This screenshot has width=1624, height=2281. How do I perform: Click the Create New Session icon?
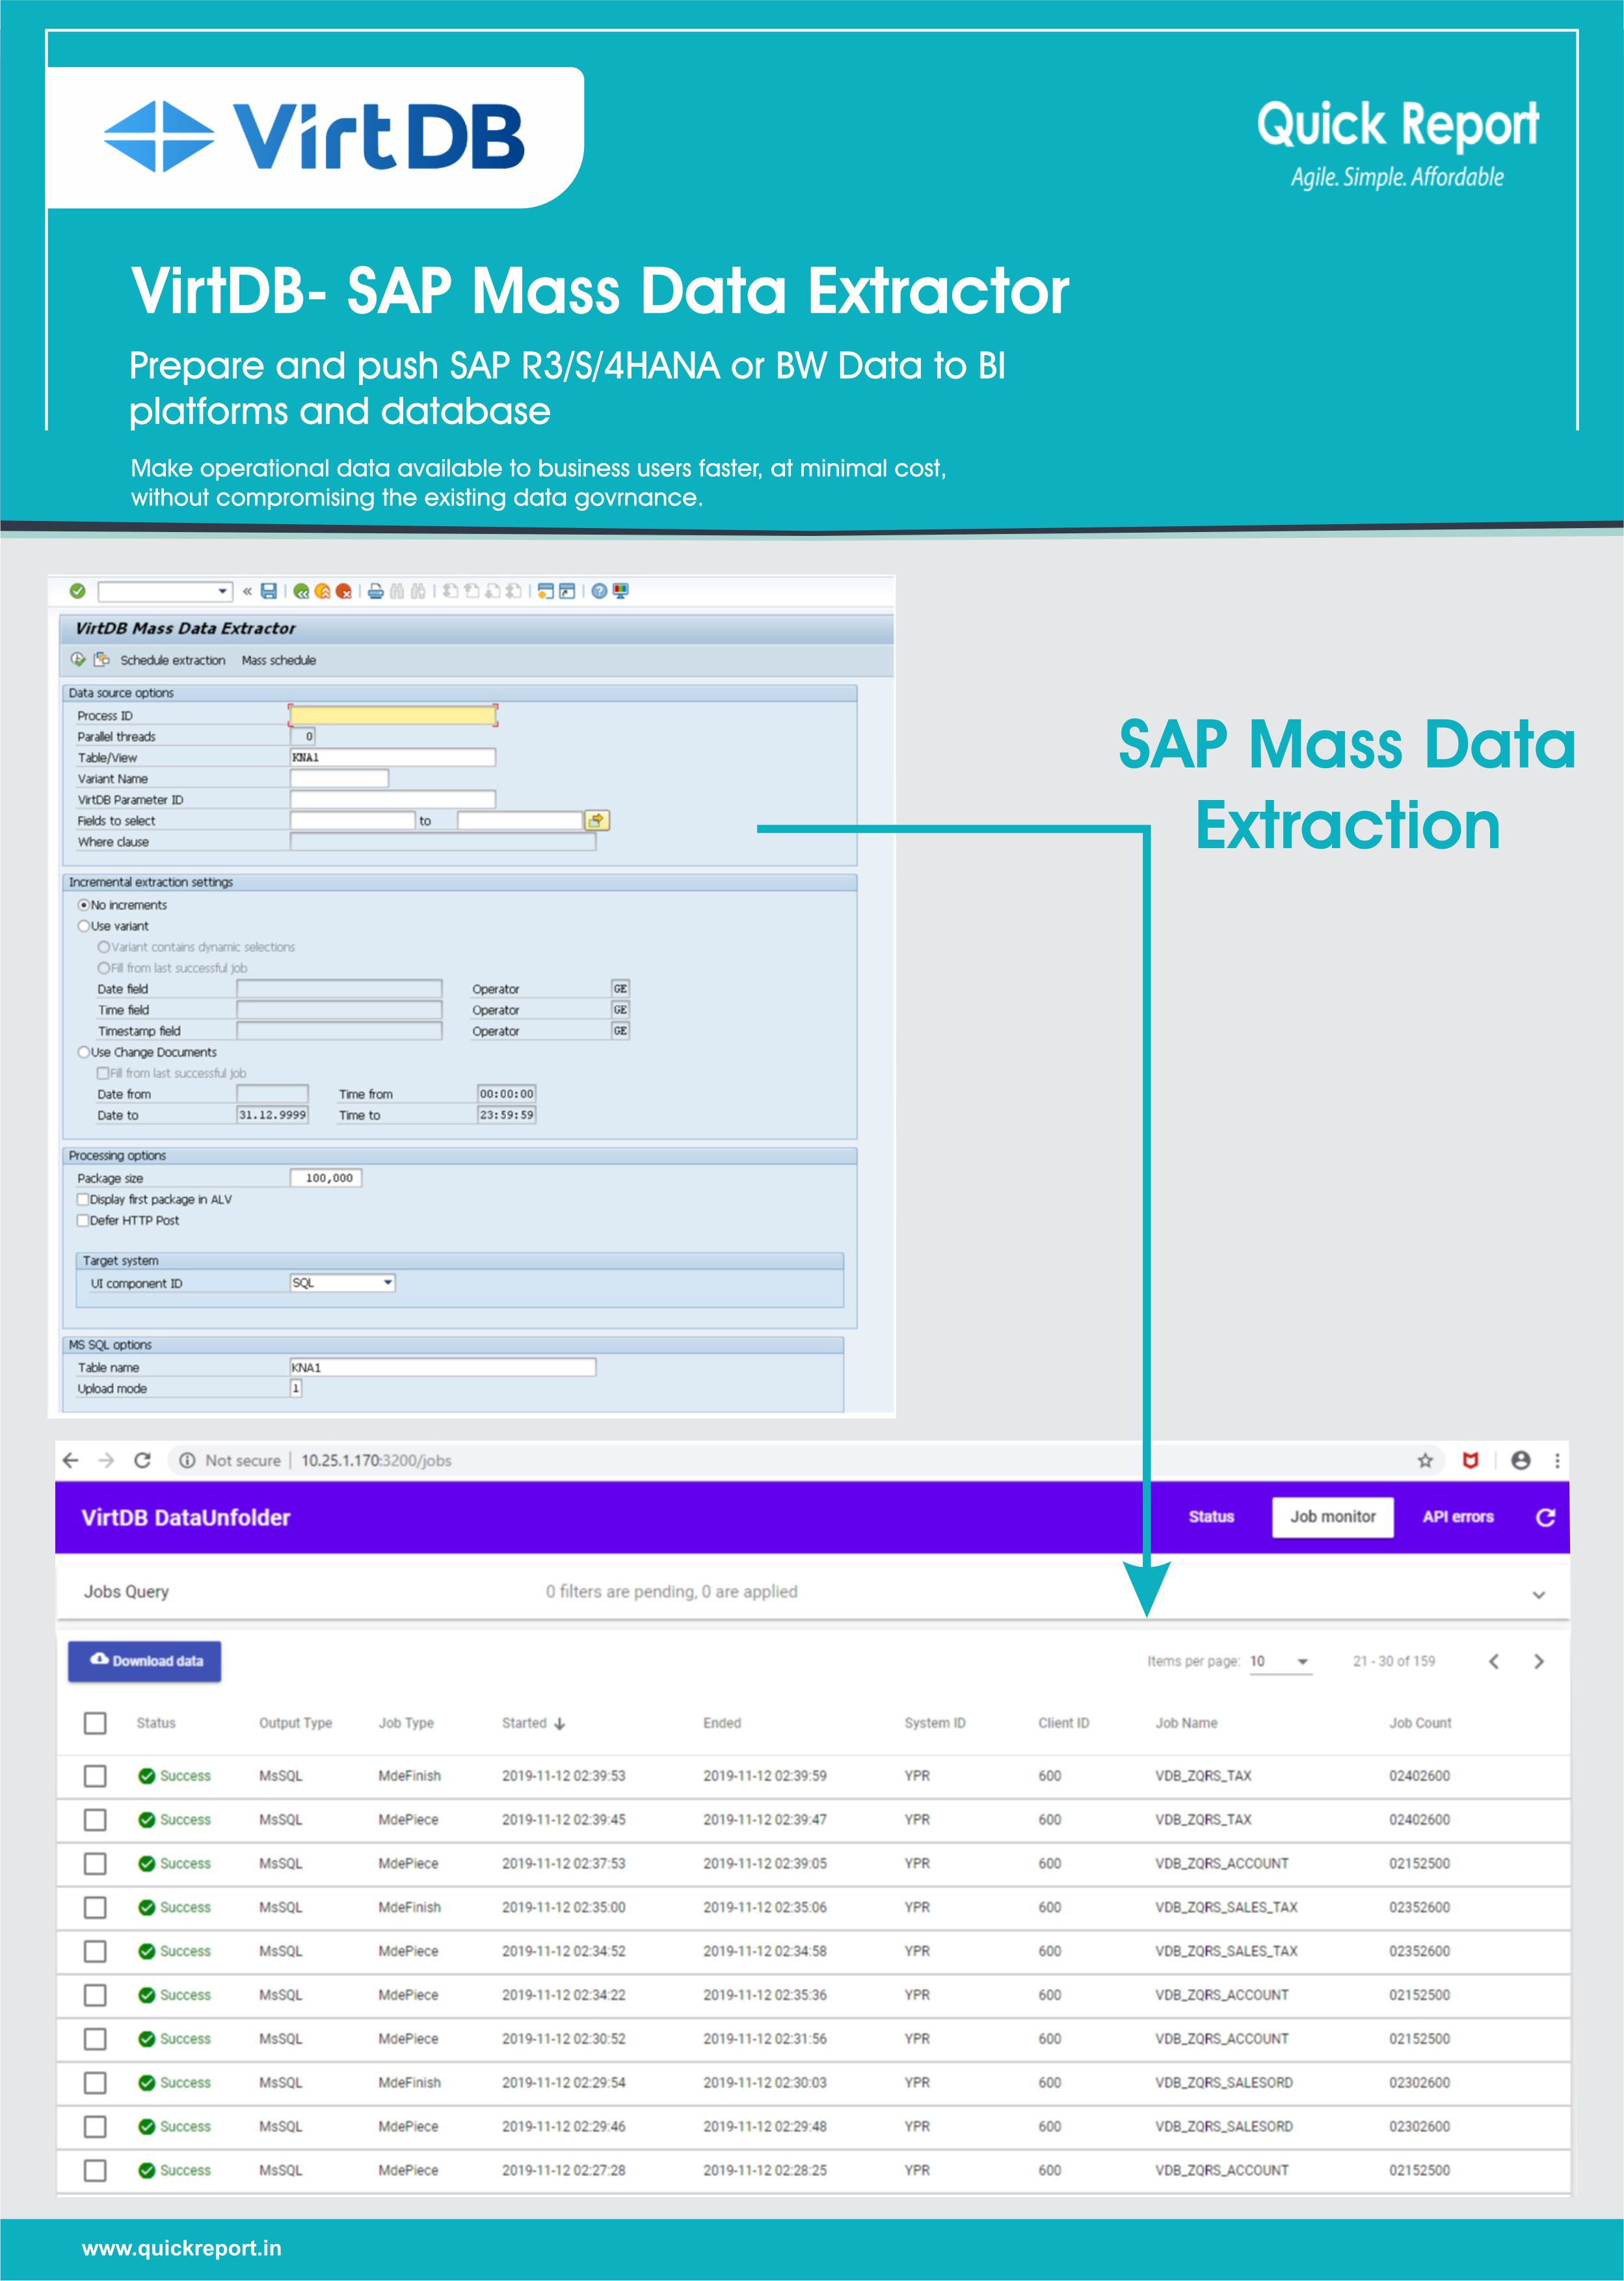[545, 591]
